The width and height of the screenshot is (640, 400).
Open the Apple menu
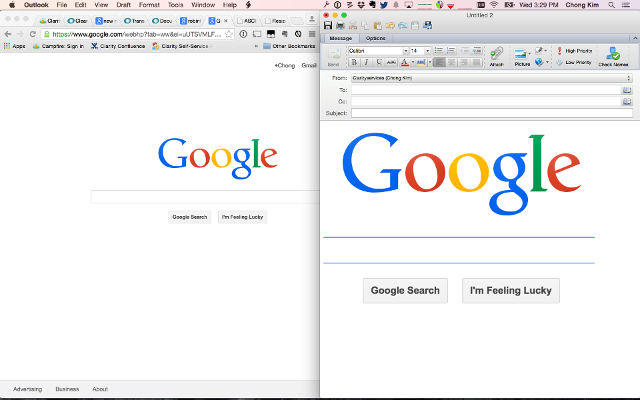click(12, 5)
